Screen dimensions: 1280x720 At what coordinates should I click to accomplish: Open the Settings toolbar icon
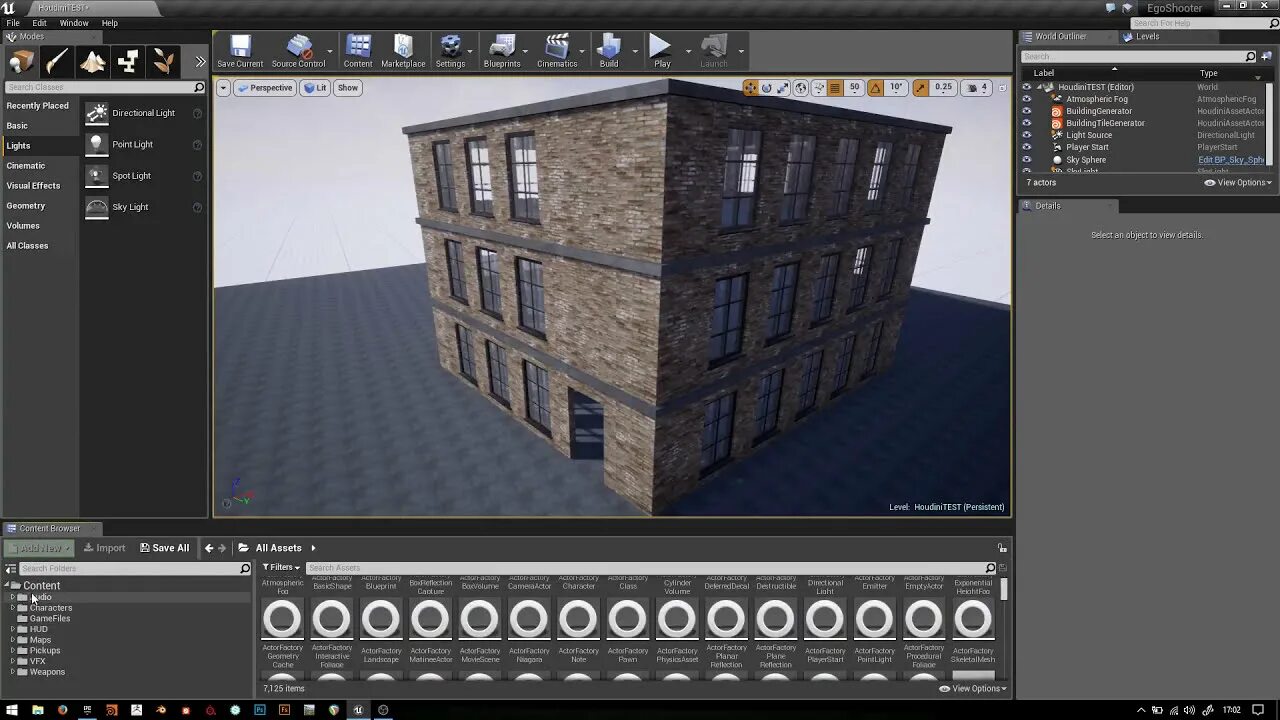coord(450,51)
